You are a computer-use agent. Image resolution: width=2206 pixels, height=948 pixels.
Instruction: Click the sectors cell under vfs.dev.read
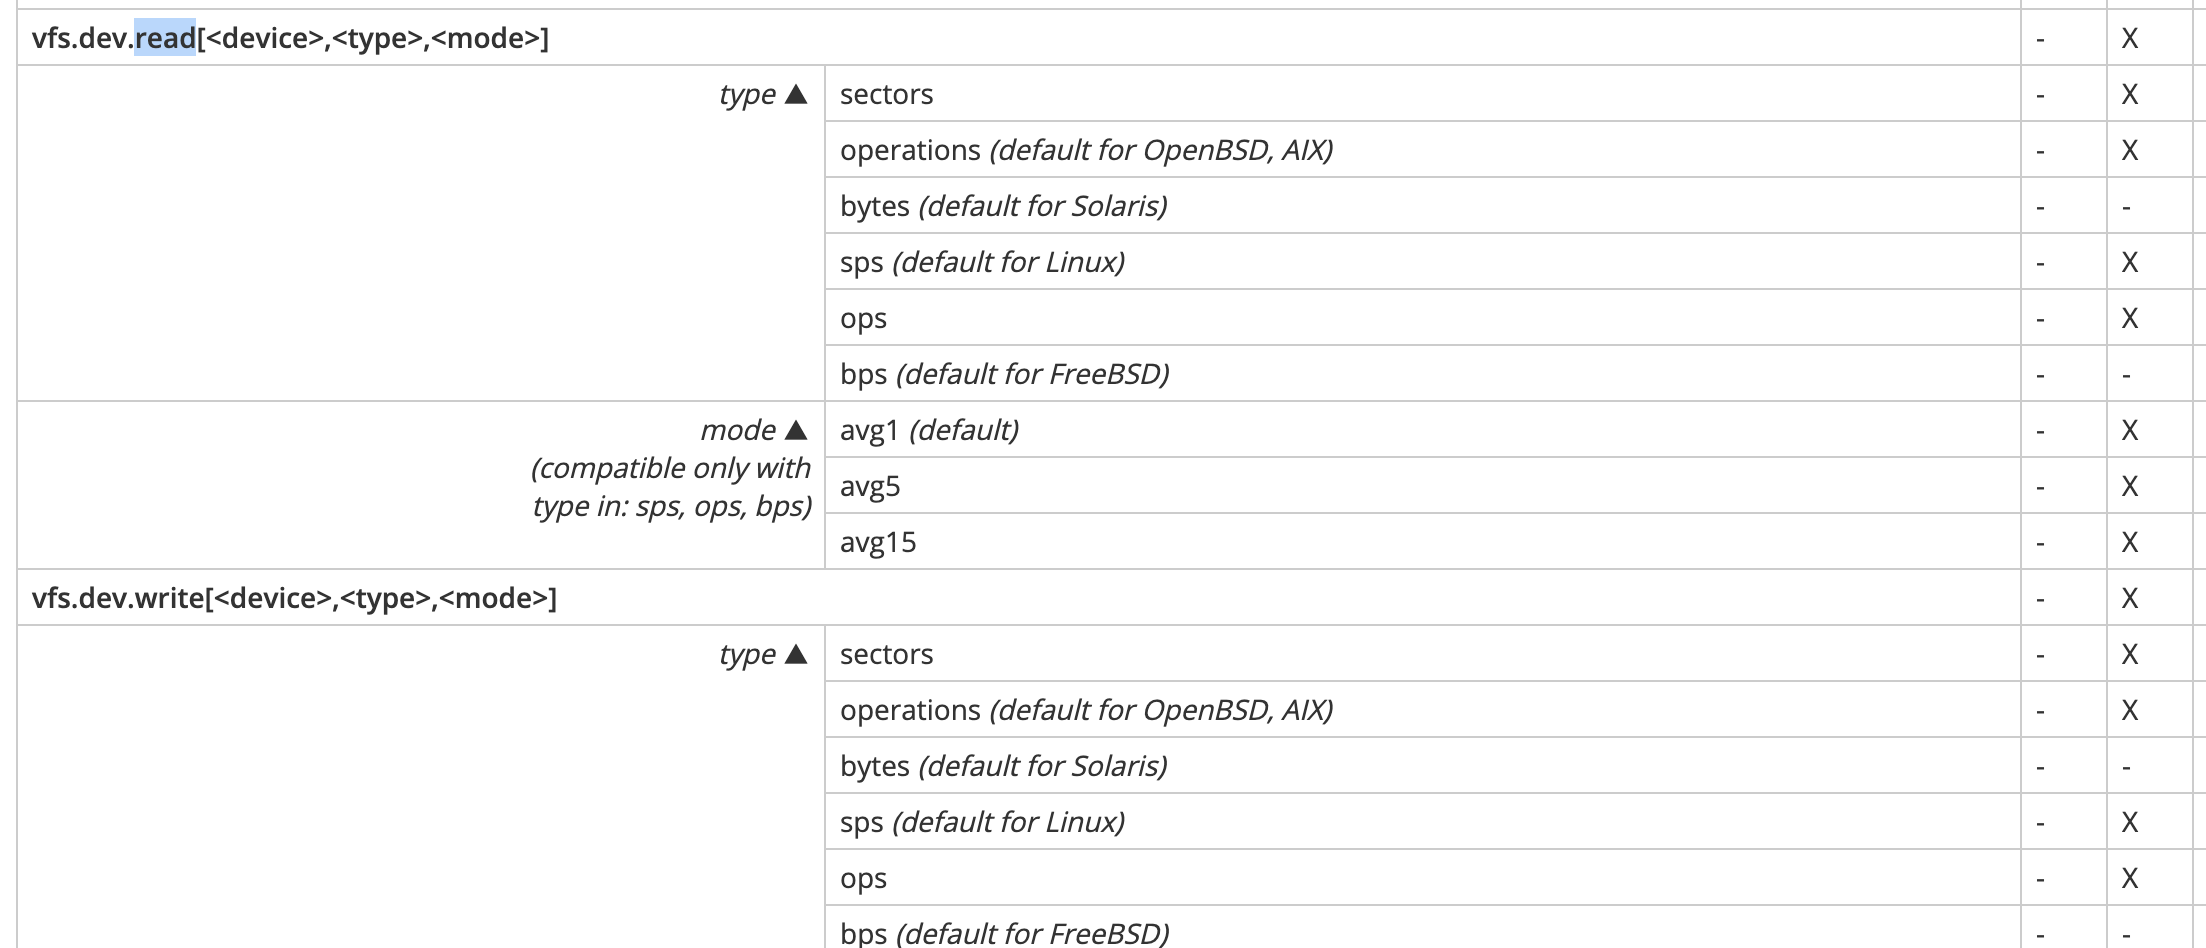(1422, 94)
